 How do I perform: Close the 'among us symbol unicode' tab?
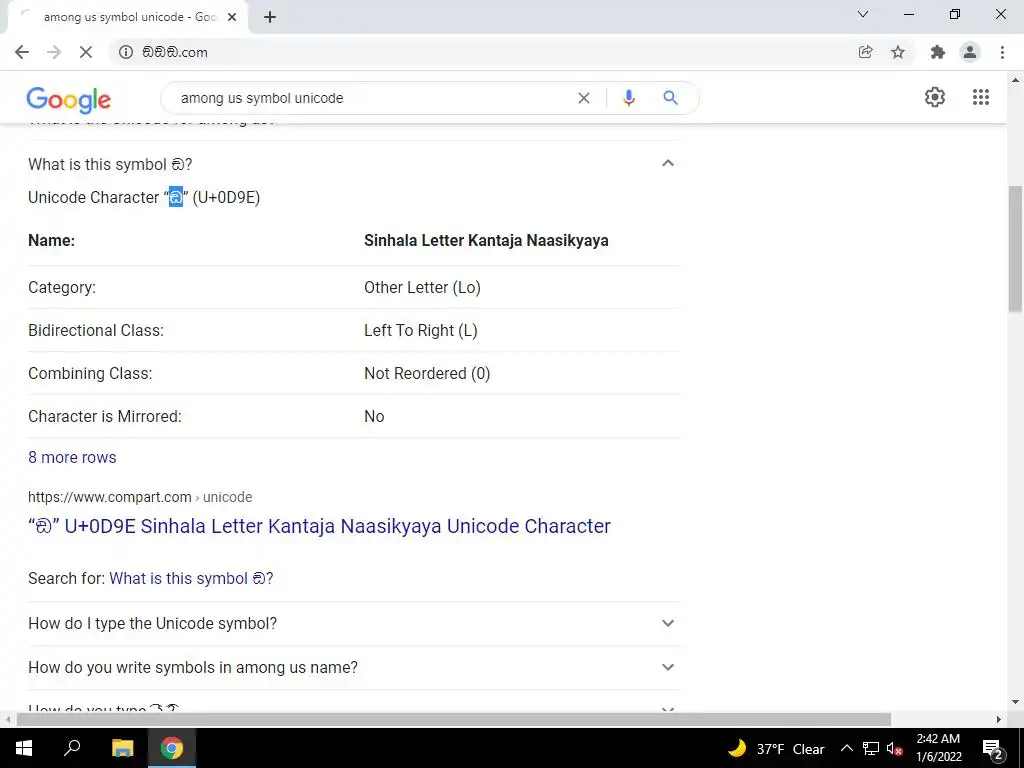232,17
